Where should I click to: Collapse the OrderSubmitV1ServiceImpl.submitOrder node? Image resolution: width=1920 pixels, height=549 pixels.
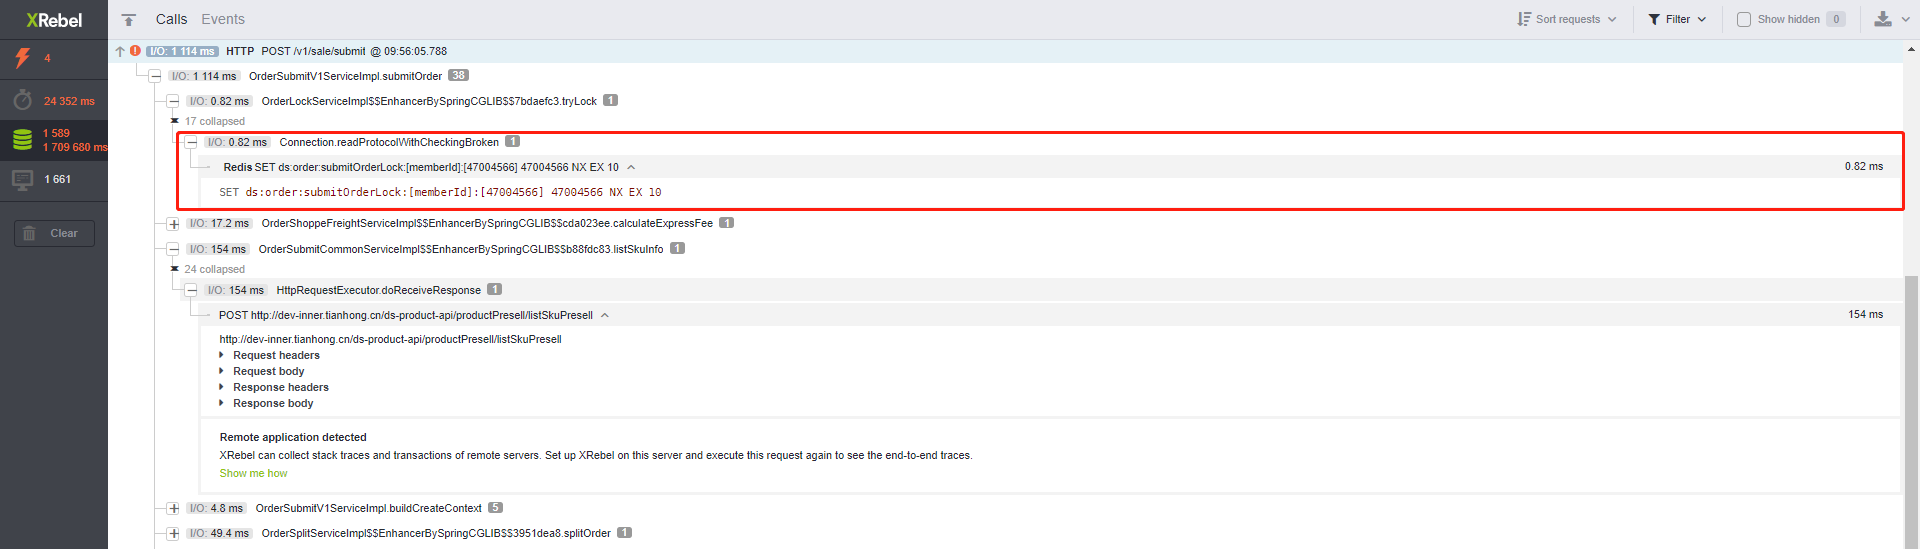[155, 76]
